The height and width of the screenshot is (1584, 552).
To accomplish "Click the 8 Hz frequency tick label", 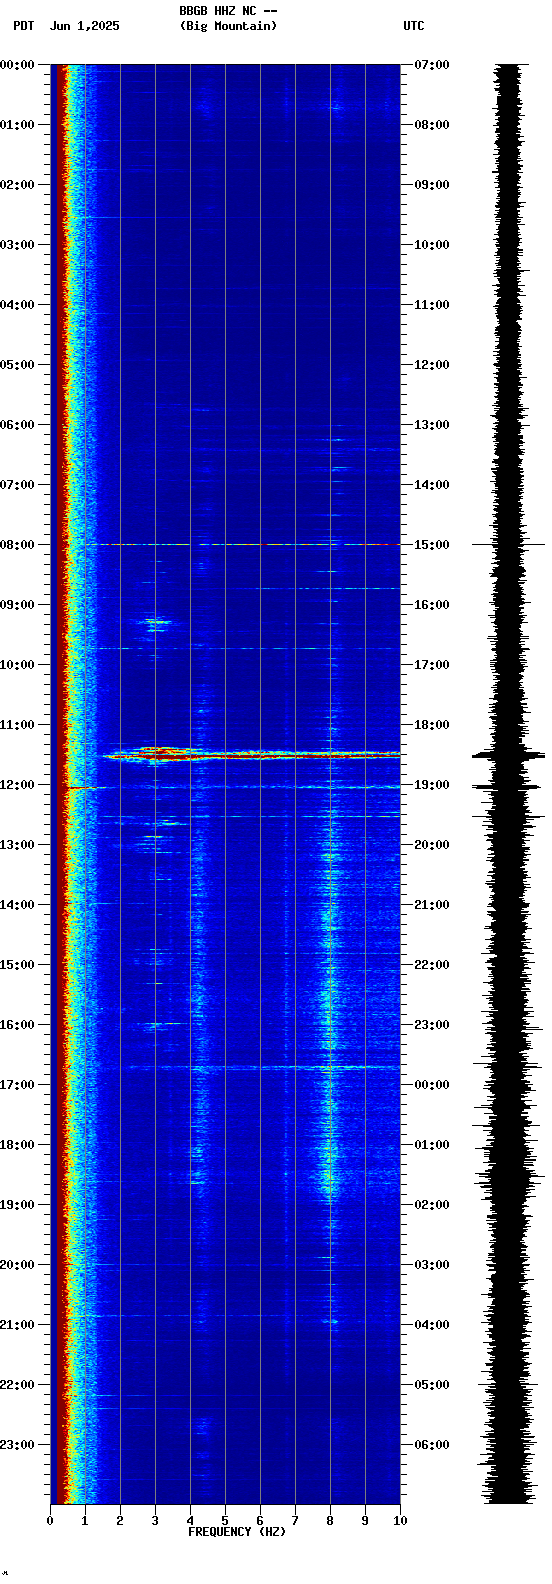I will [x=330, y=1521].
